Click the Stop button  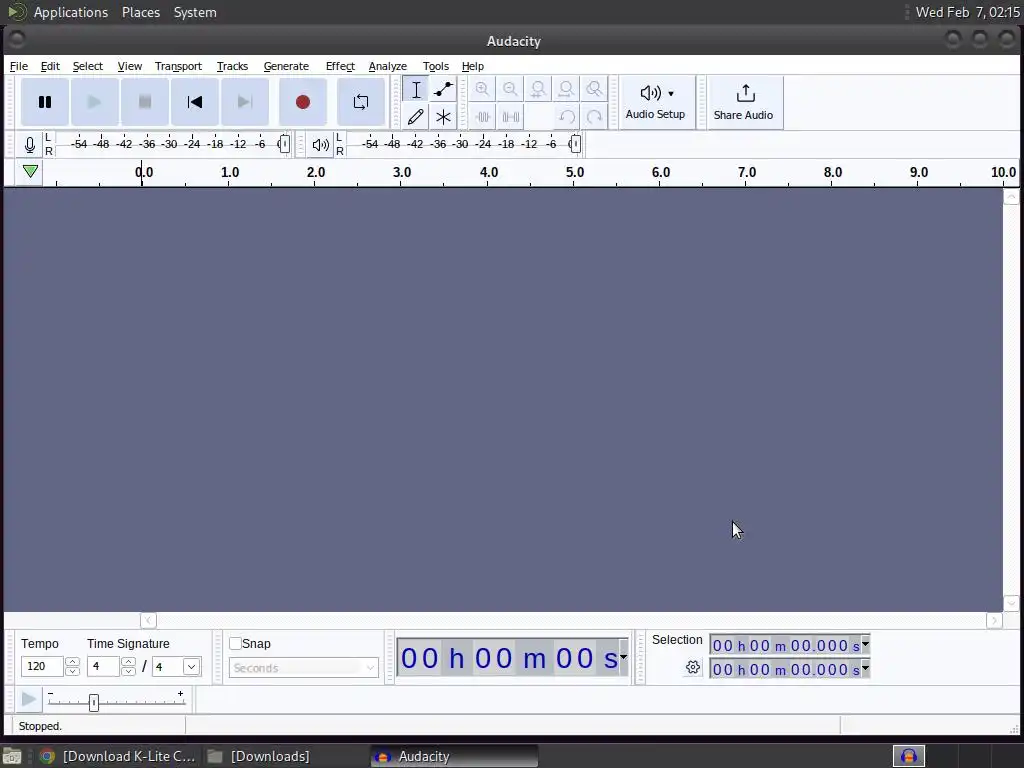pos(145,102)
